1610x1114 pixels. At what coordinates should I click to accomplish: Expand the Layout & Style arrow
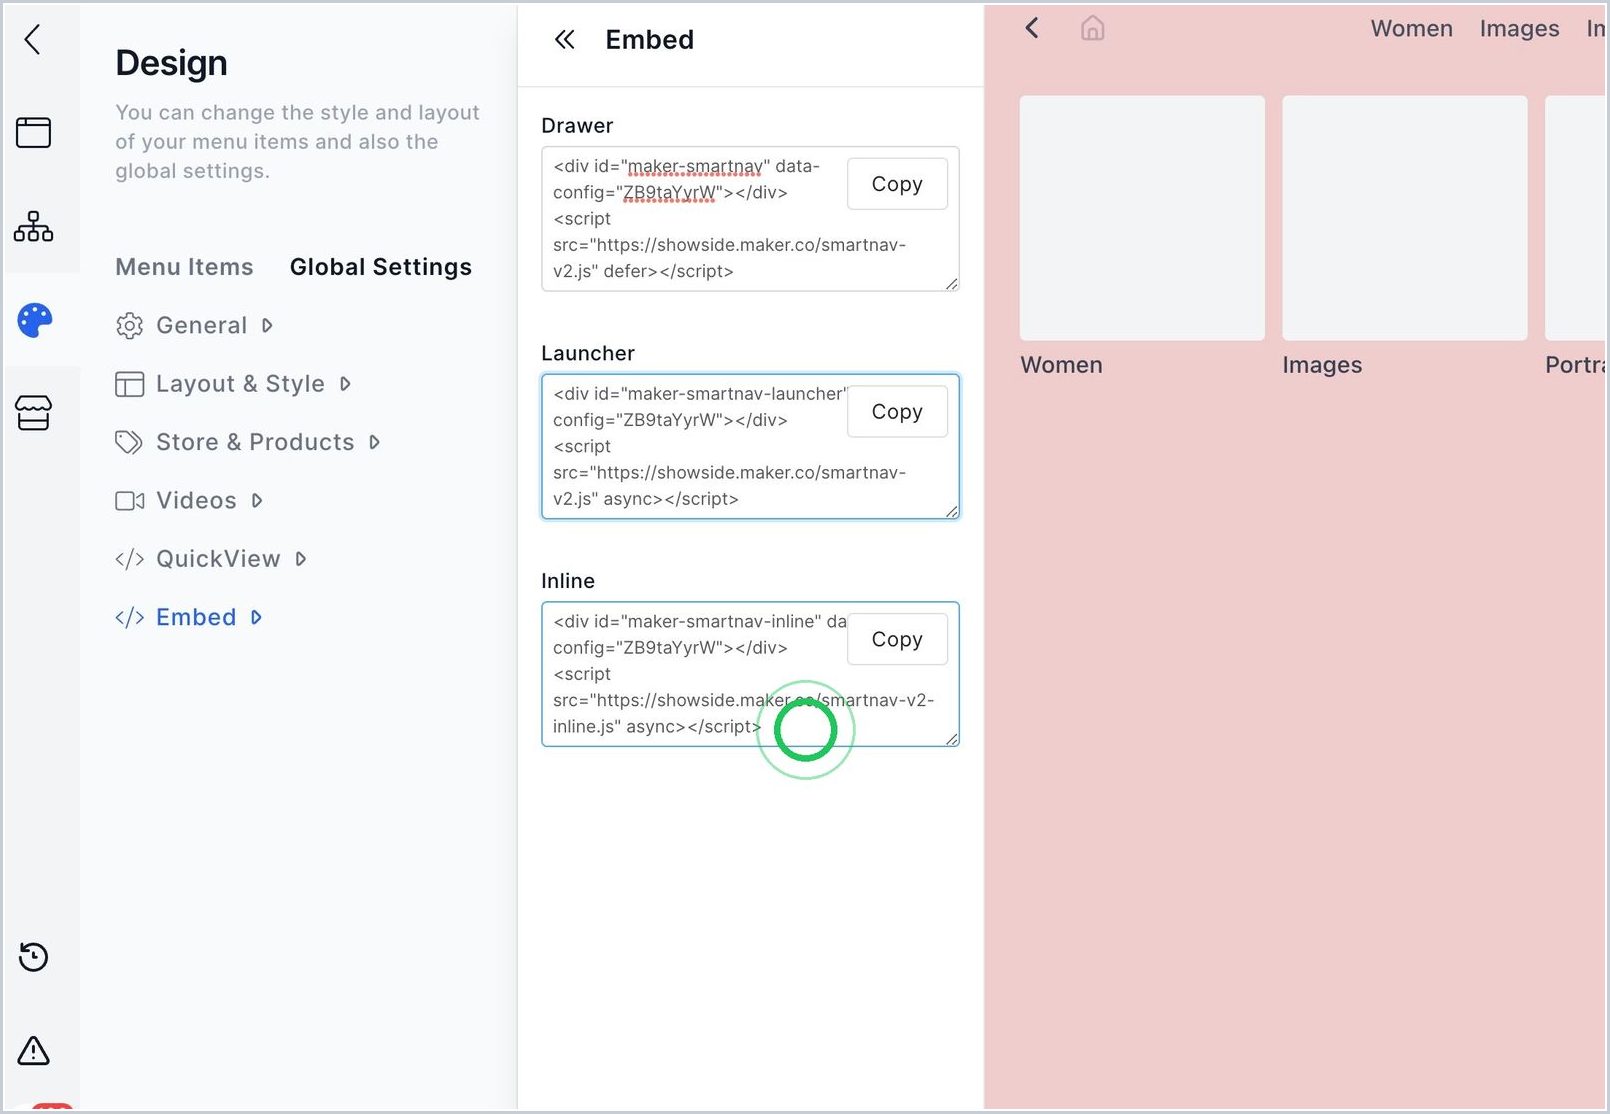click(x=345, y=384)
